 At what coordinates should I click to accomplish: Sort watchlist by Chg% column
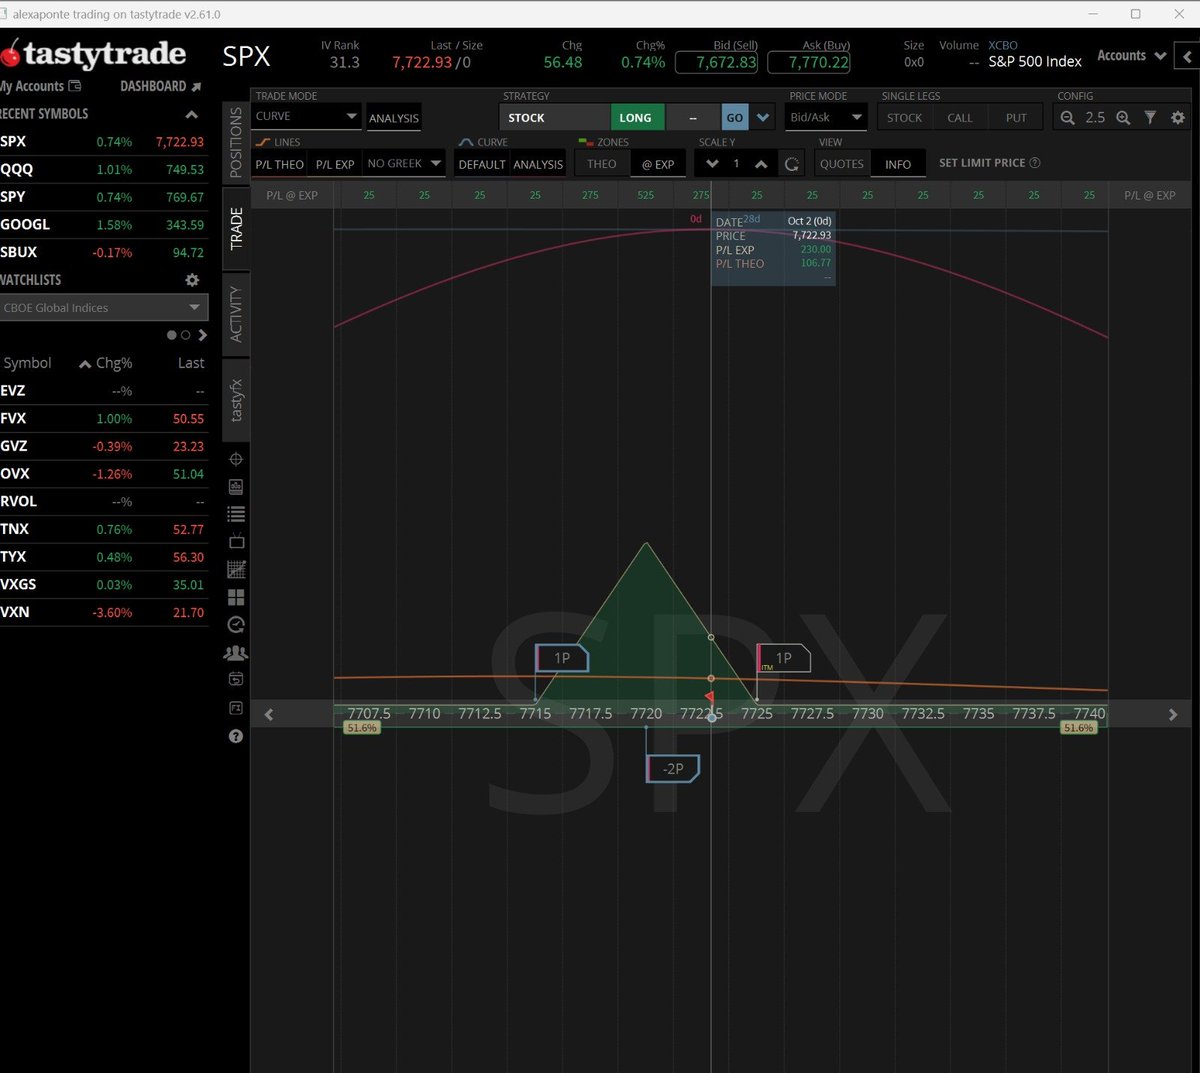(x=106, y=363)
